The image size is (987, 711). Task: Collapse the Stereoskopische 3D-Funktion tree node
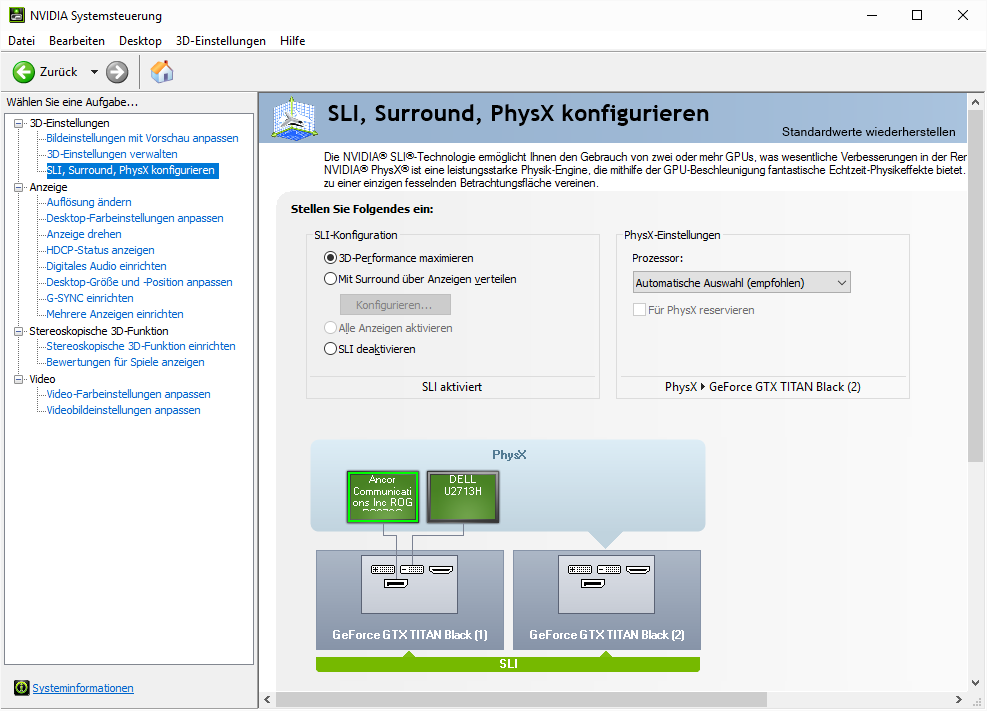[19, 331]
